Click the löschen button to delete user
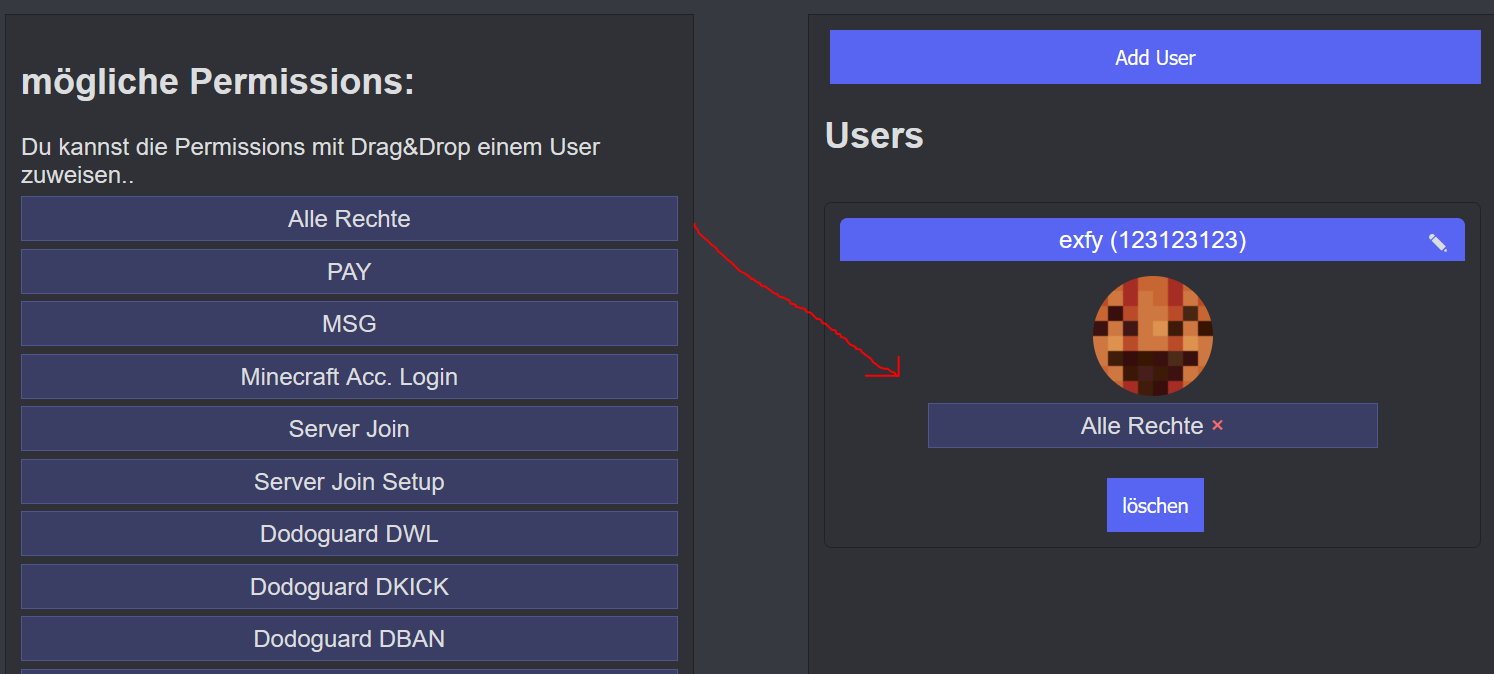The width and height of the screenshot is (1494, 674). [1155, 505]
